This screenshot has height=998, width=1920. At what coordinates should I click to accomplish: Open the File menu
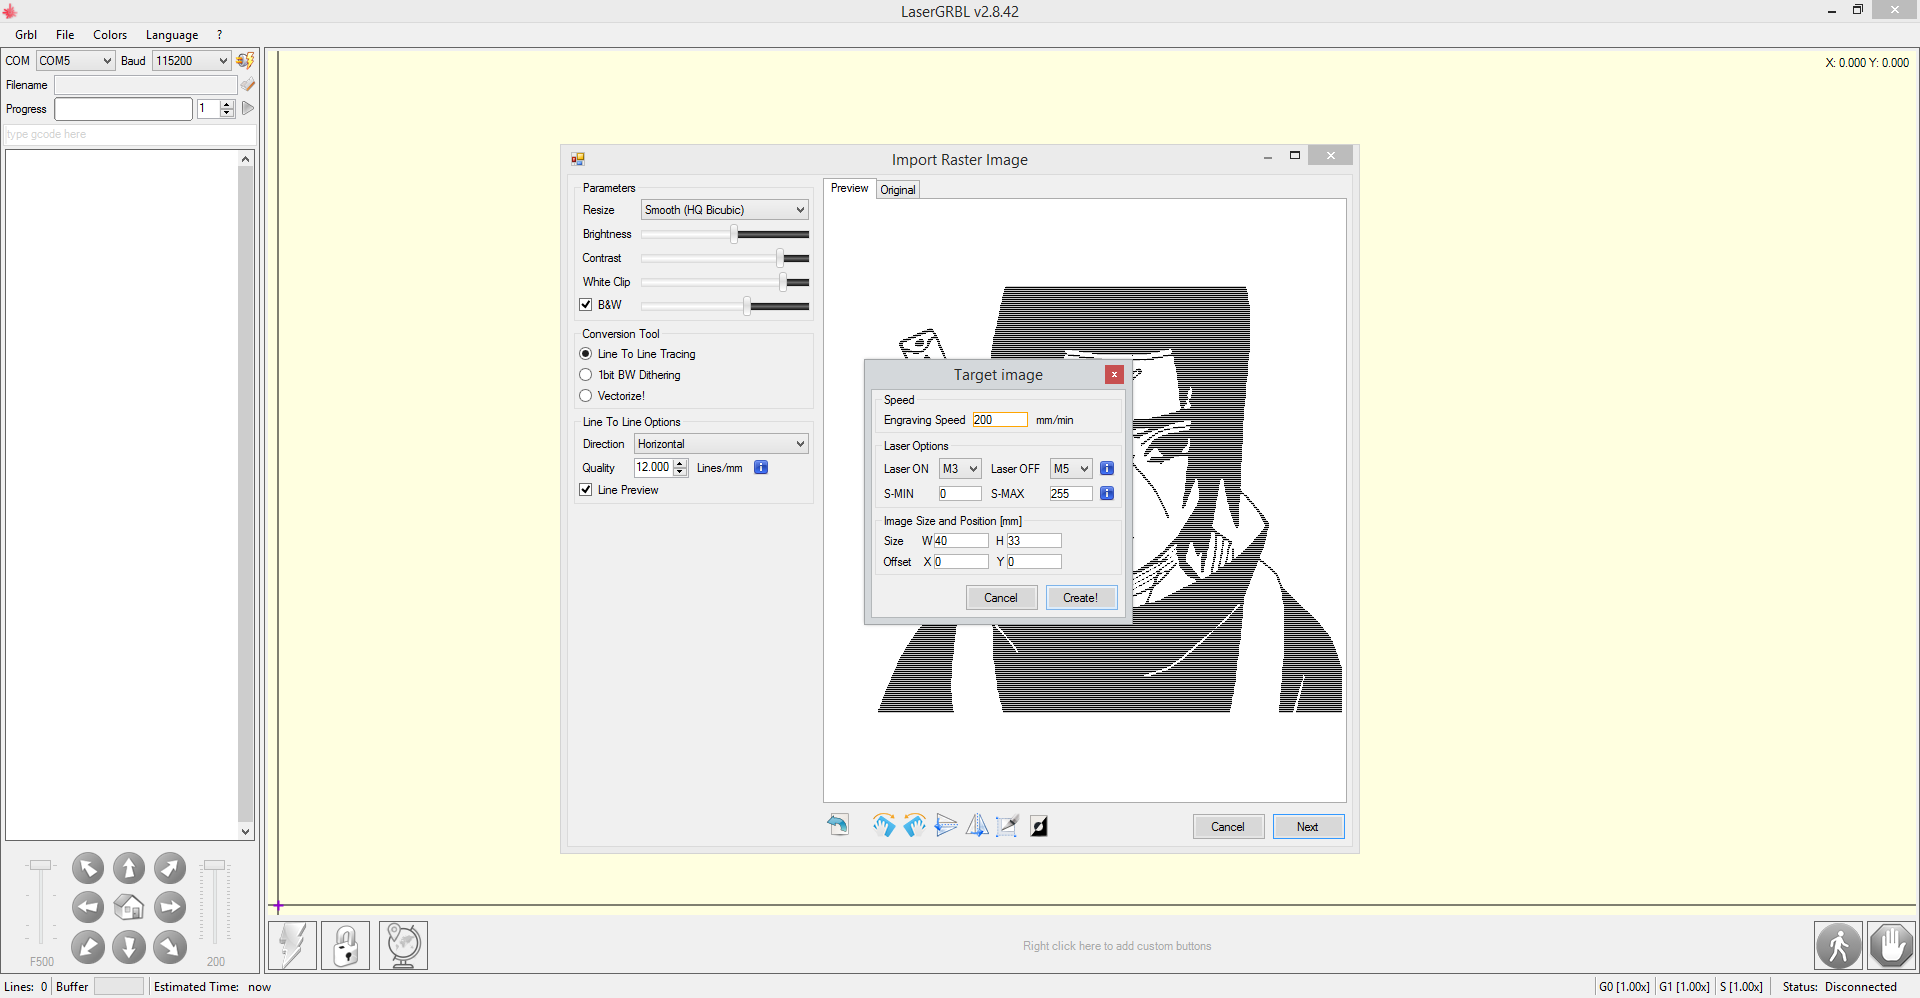click(65, 35)
